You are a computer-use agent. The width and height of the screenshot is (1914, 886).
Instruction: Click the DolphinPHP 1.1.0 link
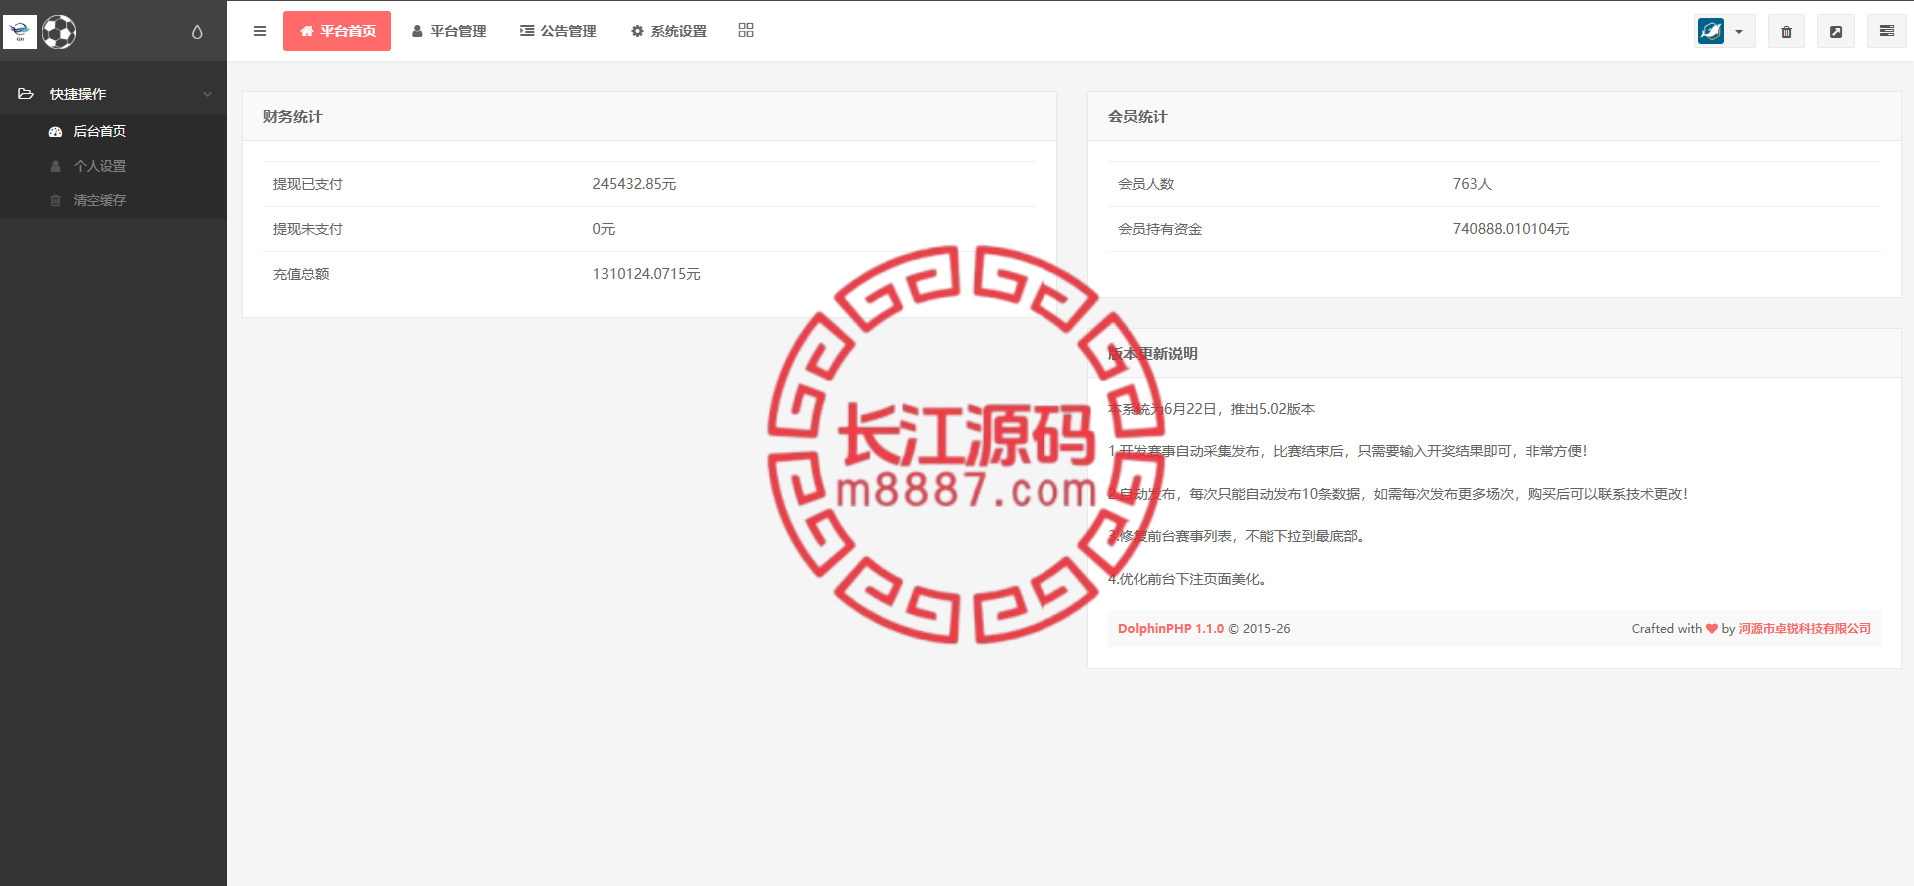(1171, 629)
